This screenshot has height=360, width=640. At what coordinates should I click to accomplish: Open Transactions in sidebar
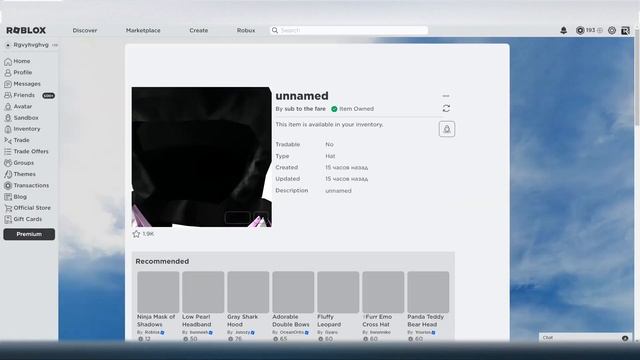click(27, 186)
